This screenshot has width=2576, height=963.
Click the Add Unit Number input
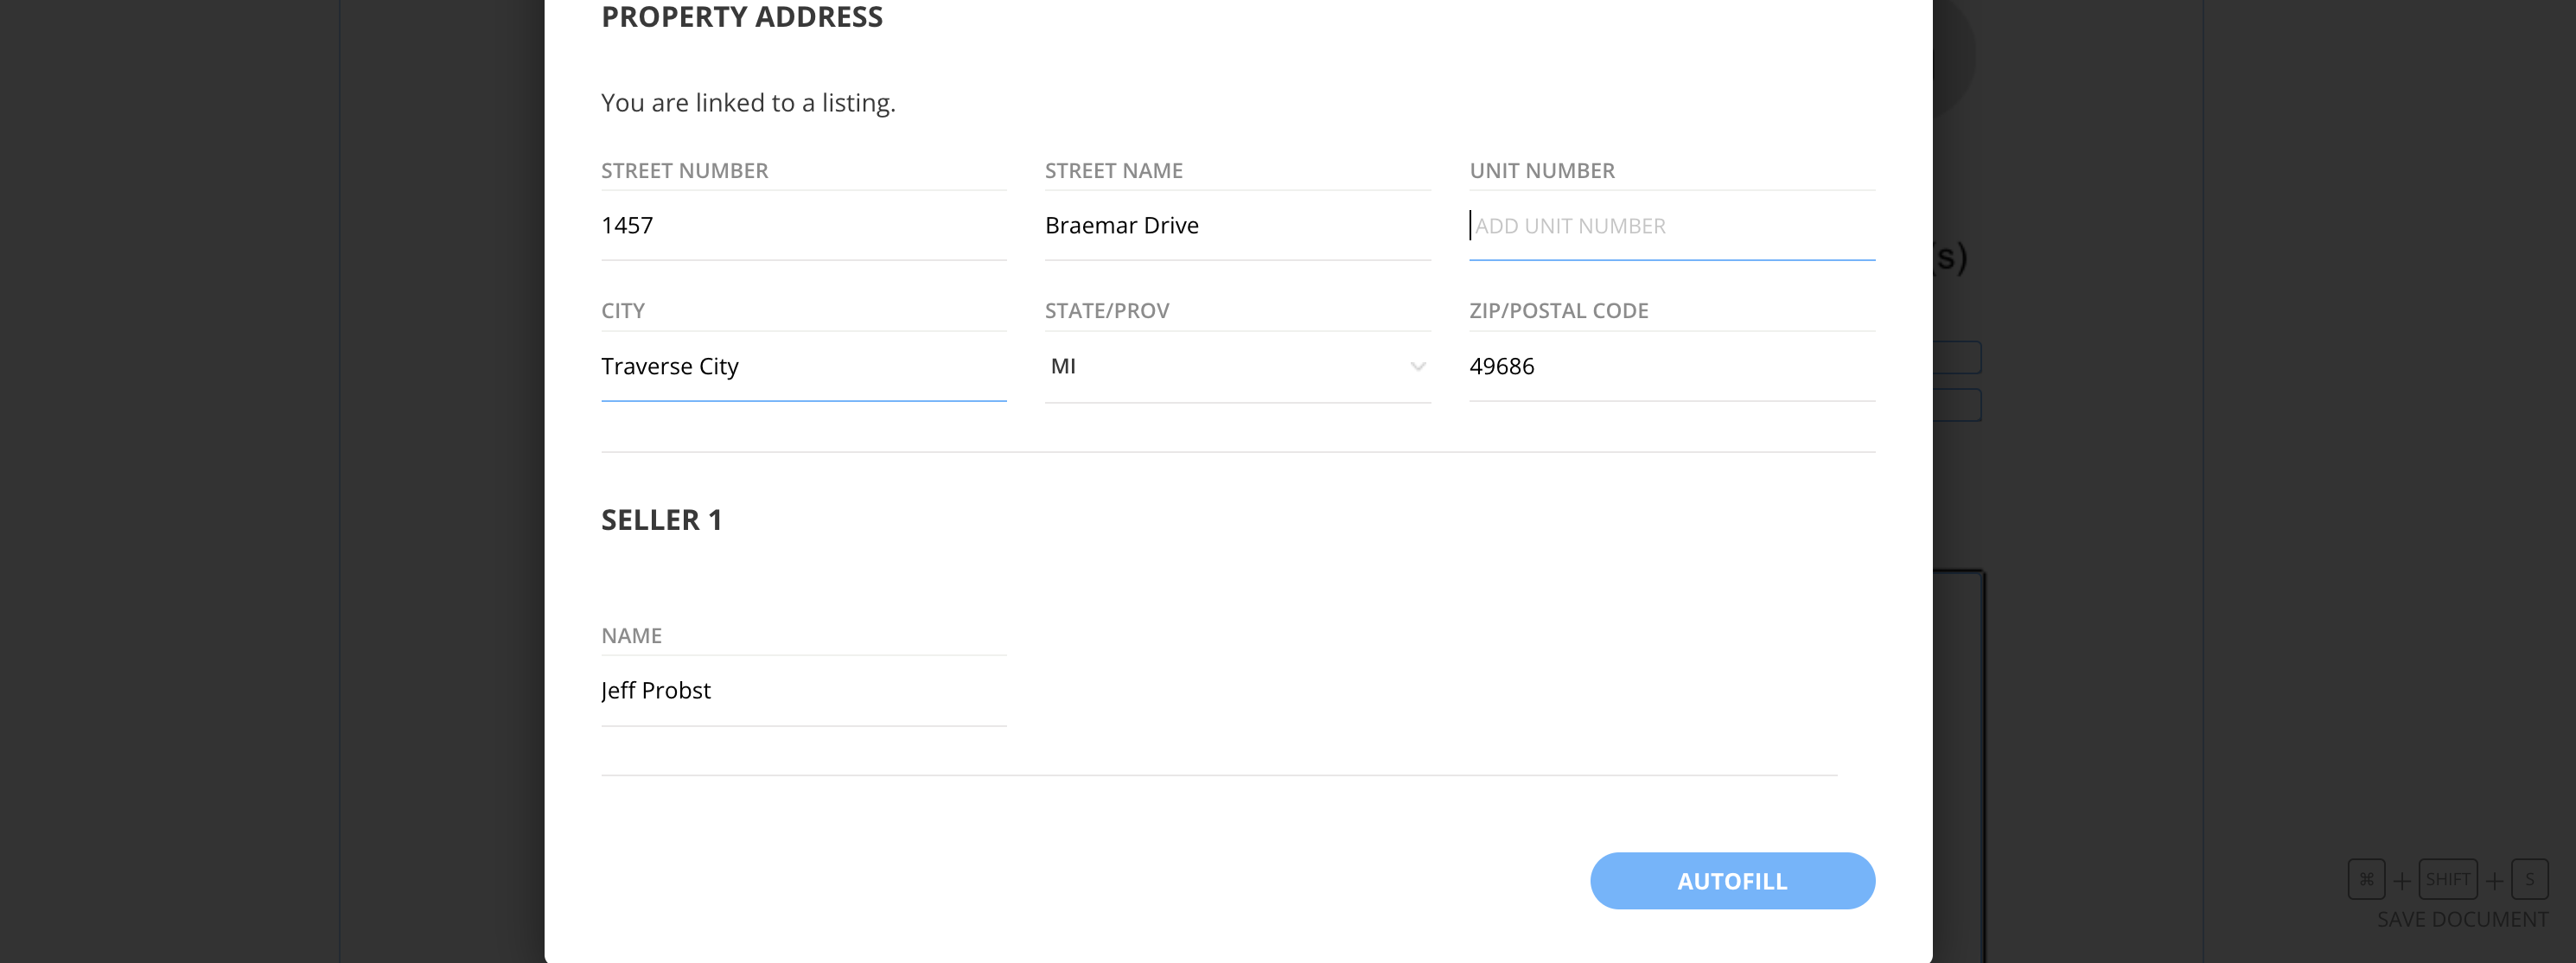[1670, 226]
